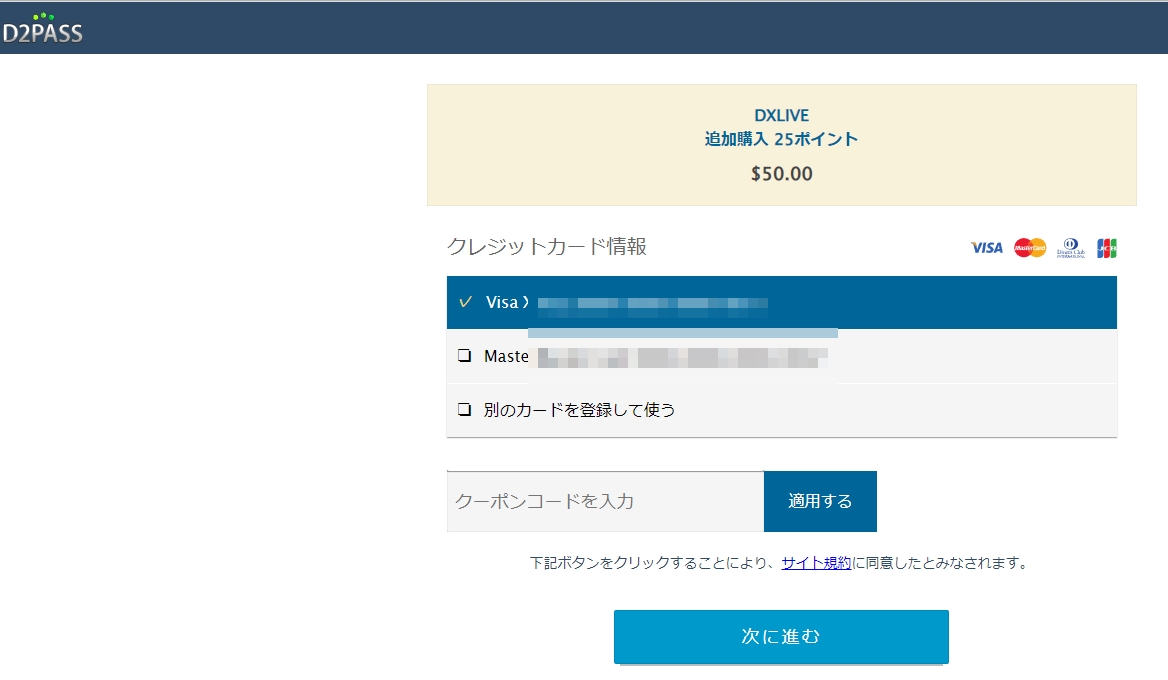Click the $50.00 price text
This screenshot has height=680, width=1168.
point(781,173)
